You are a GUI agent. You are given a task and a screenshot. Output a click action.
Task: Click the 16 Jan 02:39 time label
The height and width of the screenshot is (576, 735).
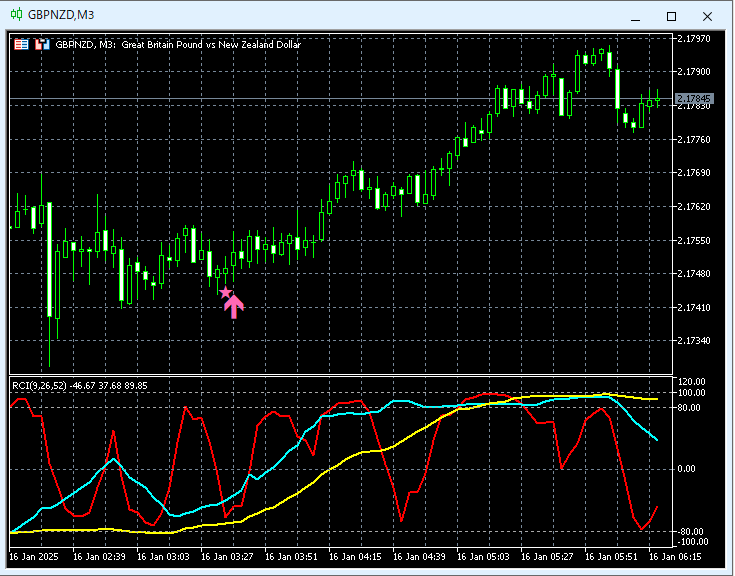(x=99, y=557)
